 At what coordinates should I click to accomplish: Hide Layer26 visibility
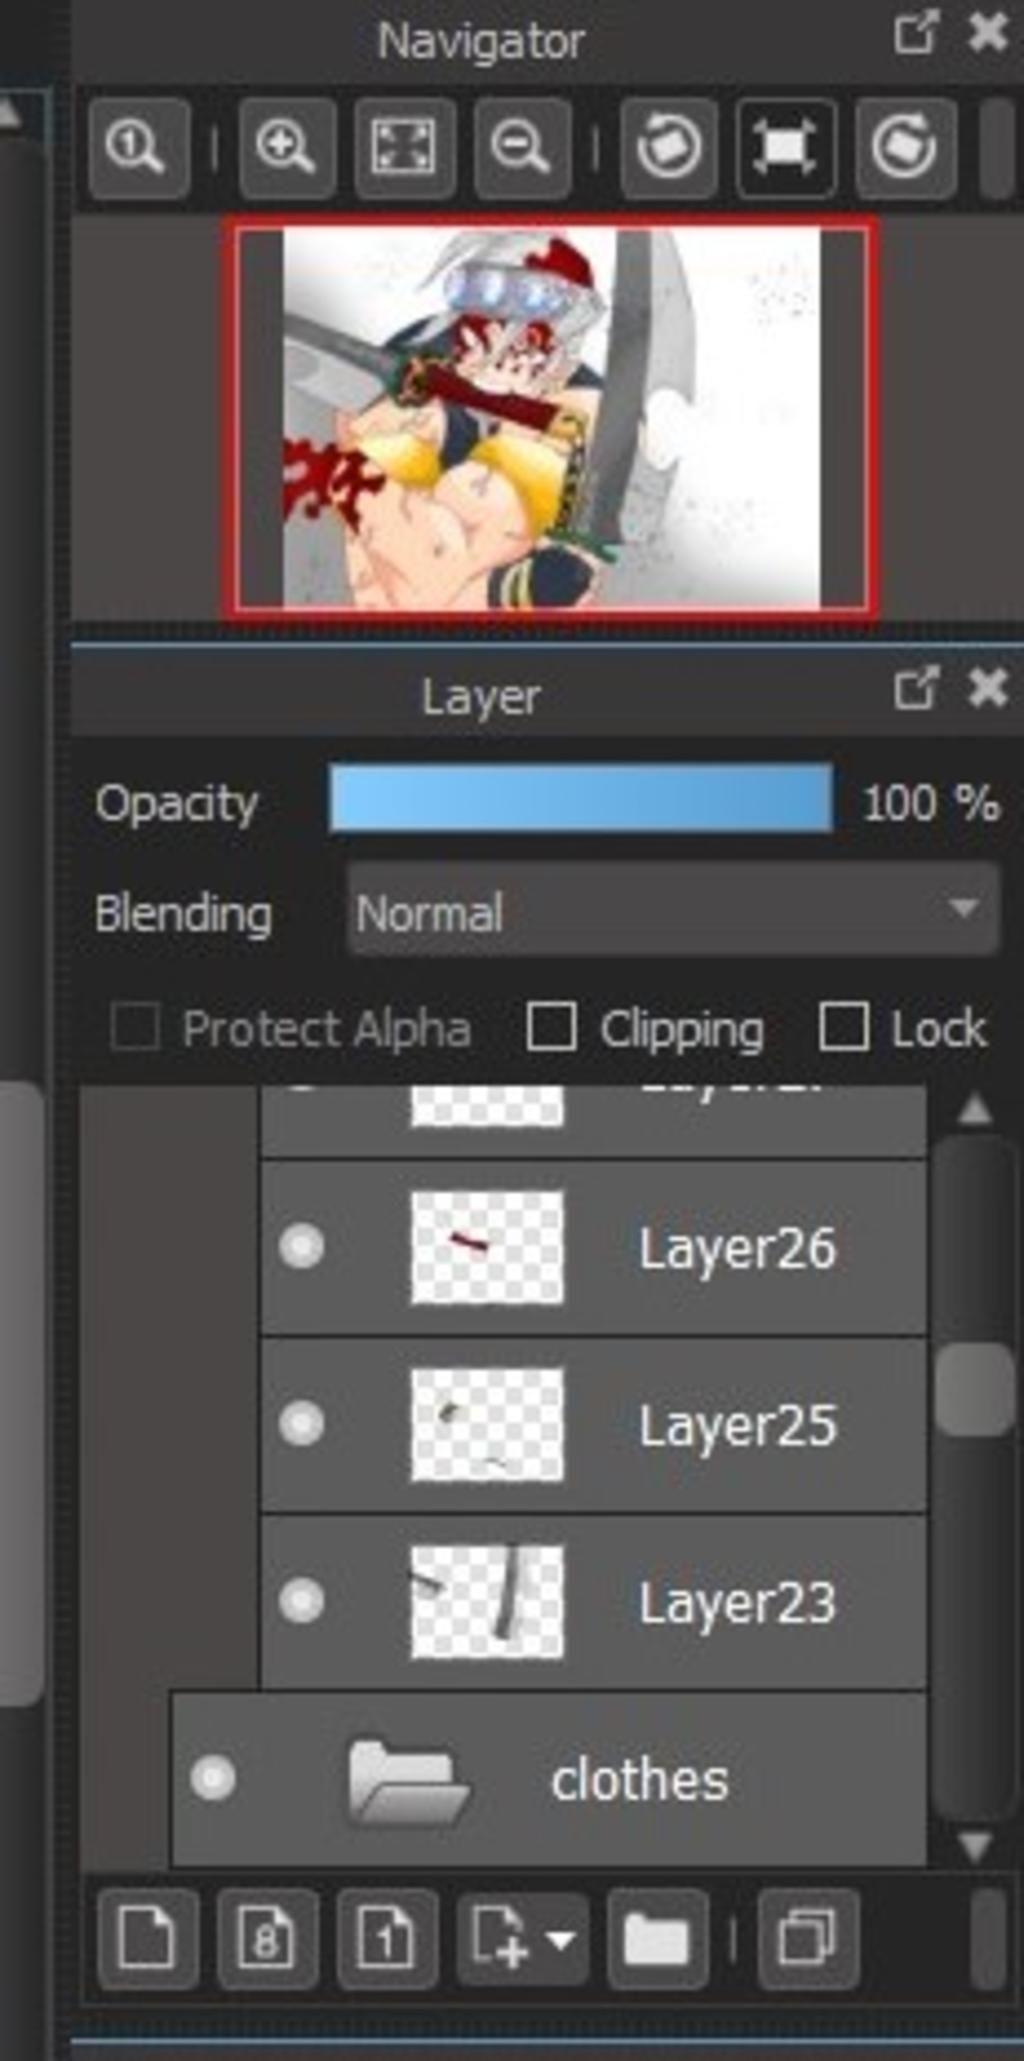(x=301, y=1247)
